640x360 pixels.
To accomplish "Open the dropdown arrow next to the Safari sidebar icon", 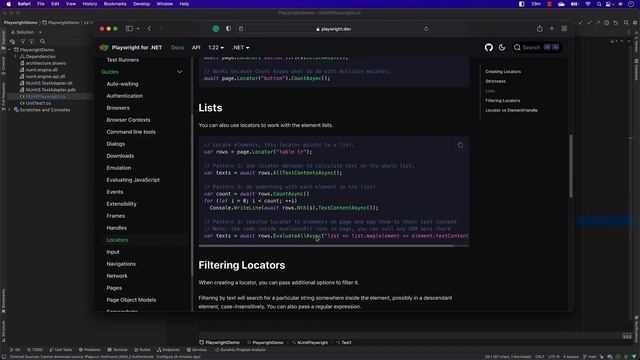I will click(x=138, y=29).
